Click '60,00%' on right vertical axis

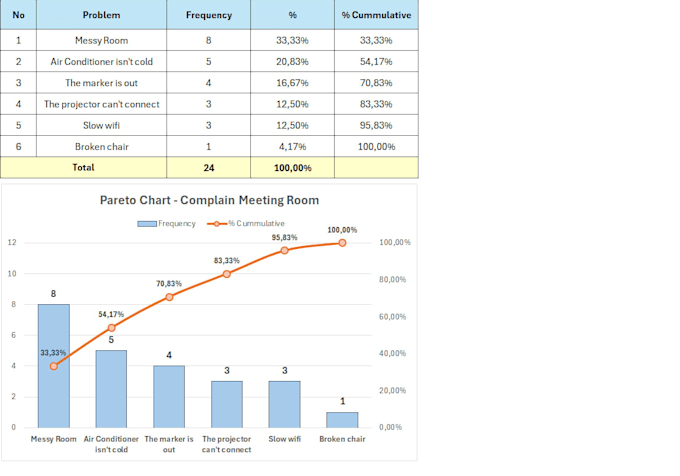(392, 317)
